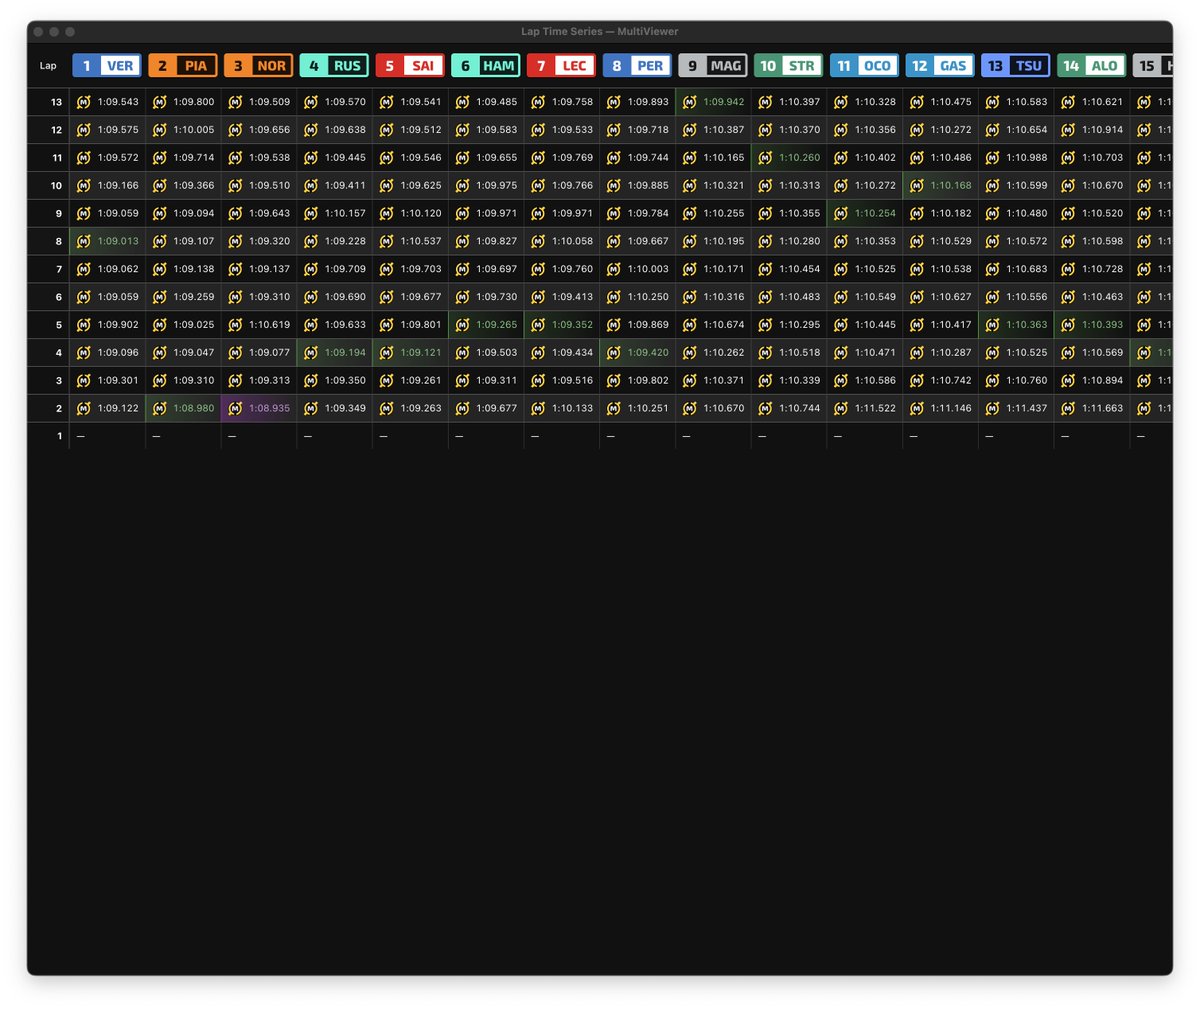Click tyre icon next to RUS's 1:10.157
This screenshot has height=1009, width=1200.
[x=311, y=213]
